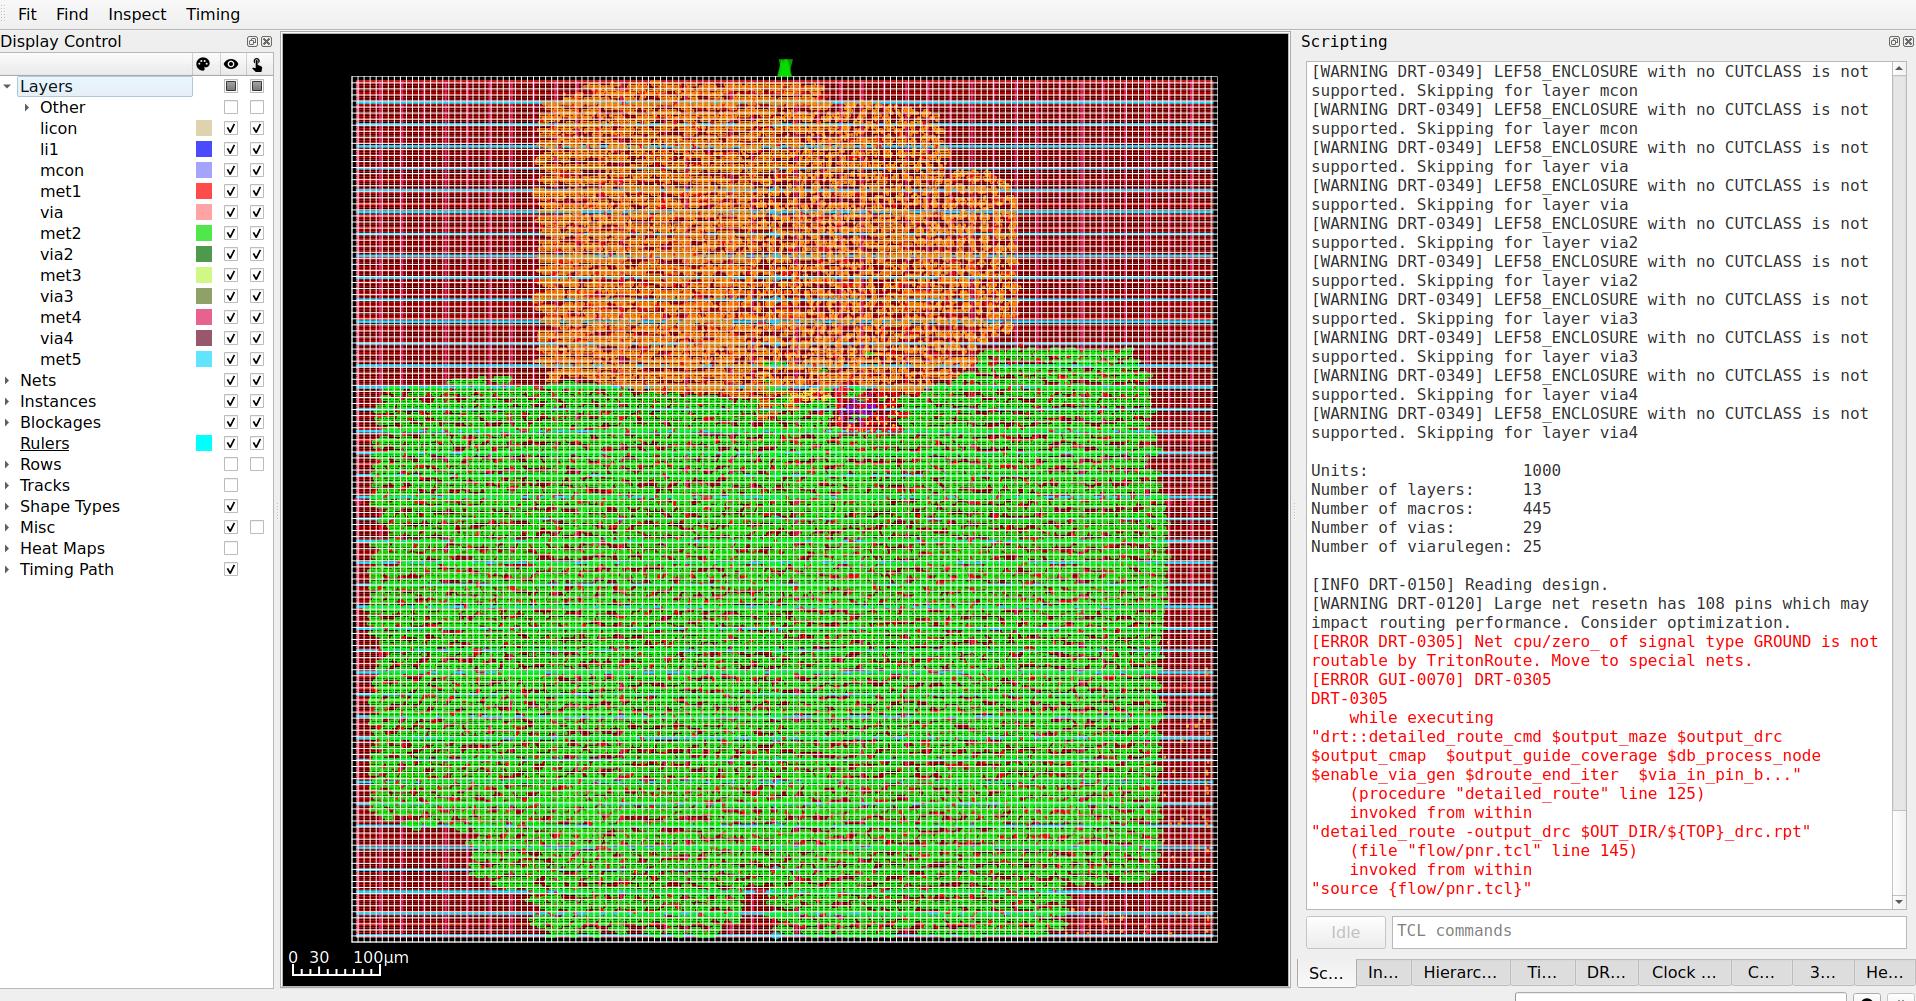Expand the Timing Path group
This screenshot has width=1916, height=1001.
[x=8, y=569]
